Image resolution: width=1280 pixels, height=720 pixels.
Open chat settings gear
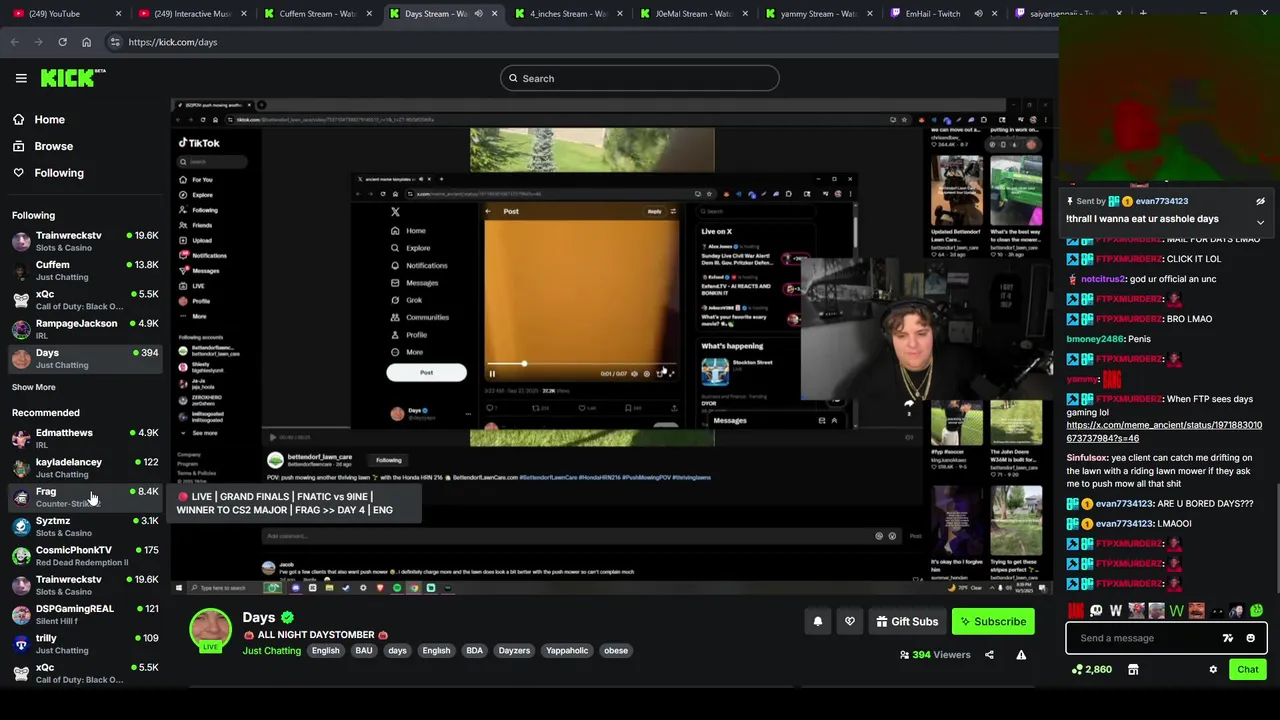(x=1213, y=669)
